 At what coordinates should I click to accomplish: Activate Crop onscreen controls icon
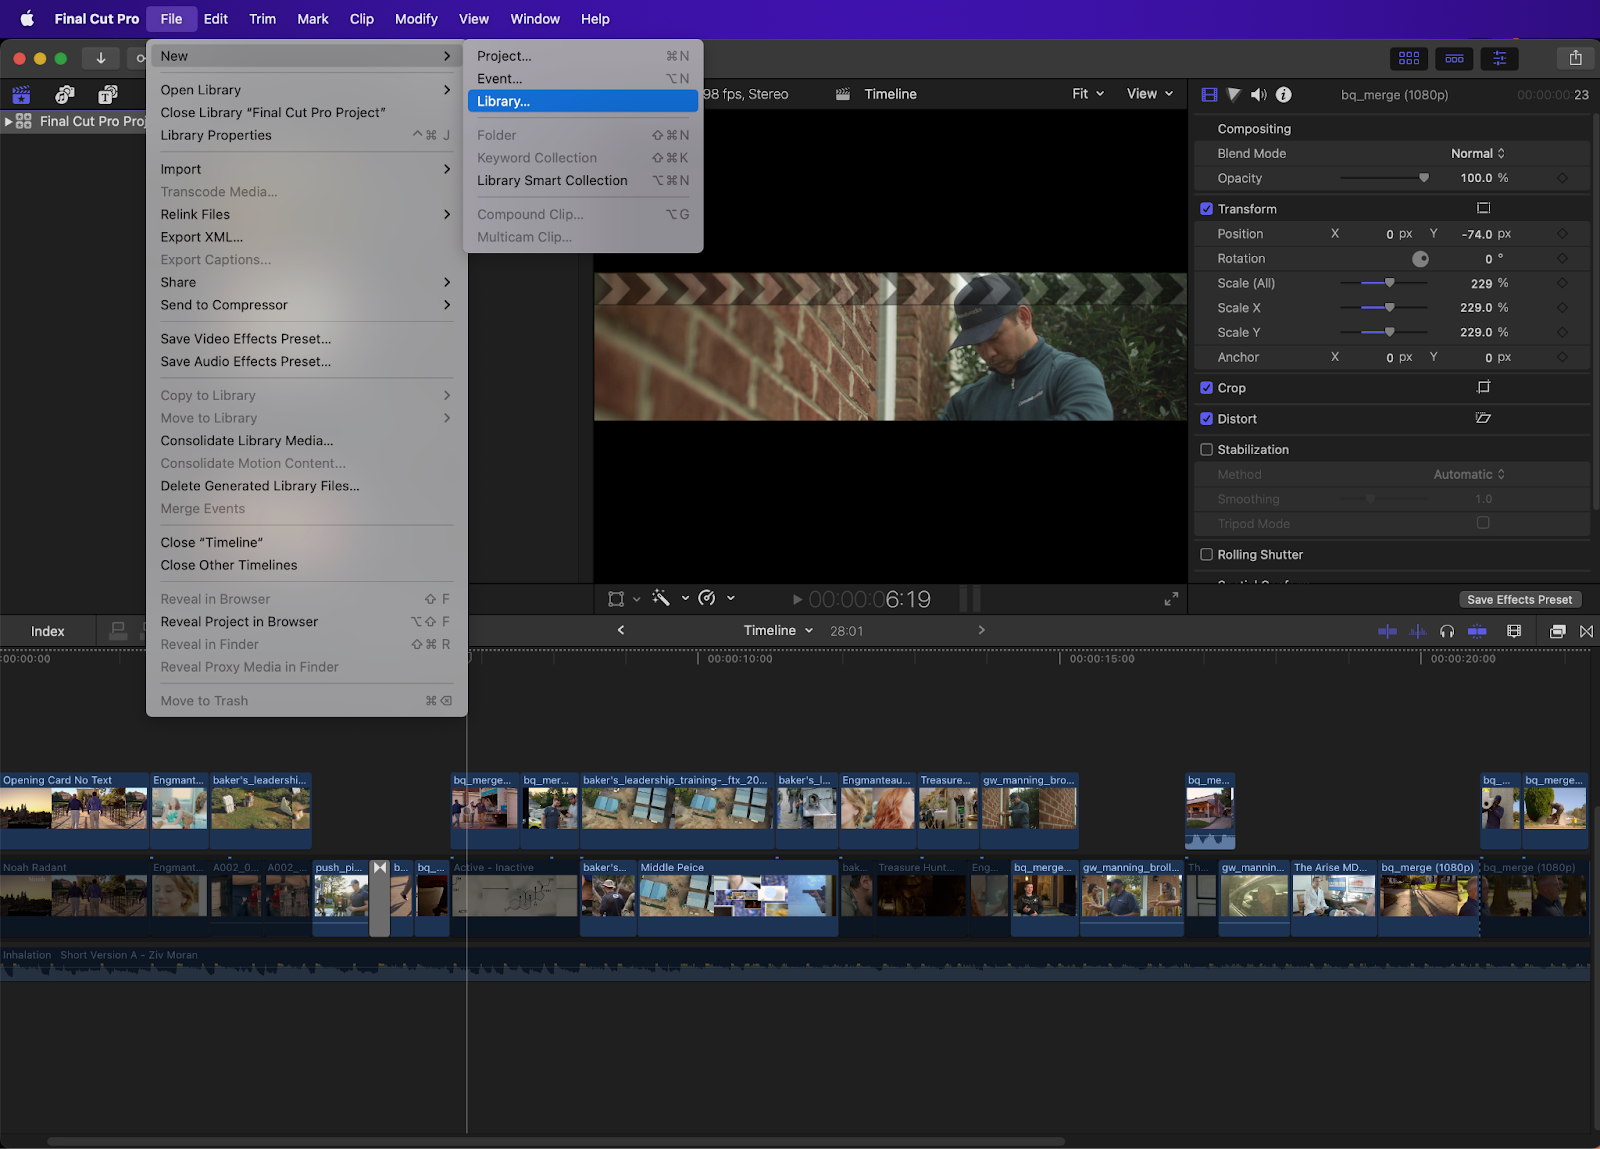pyautogui.click(x=1483, y=387)
